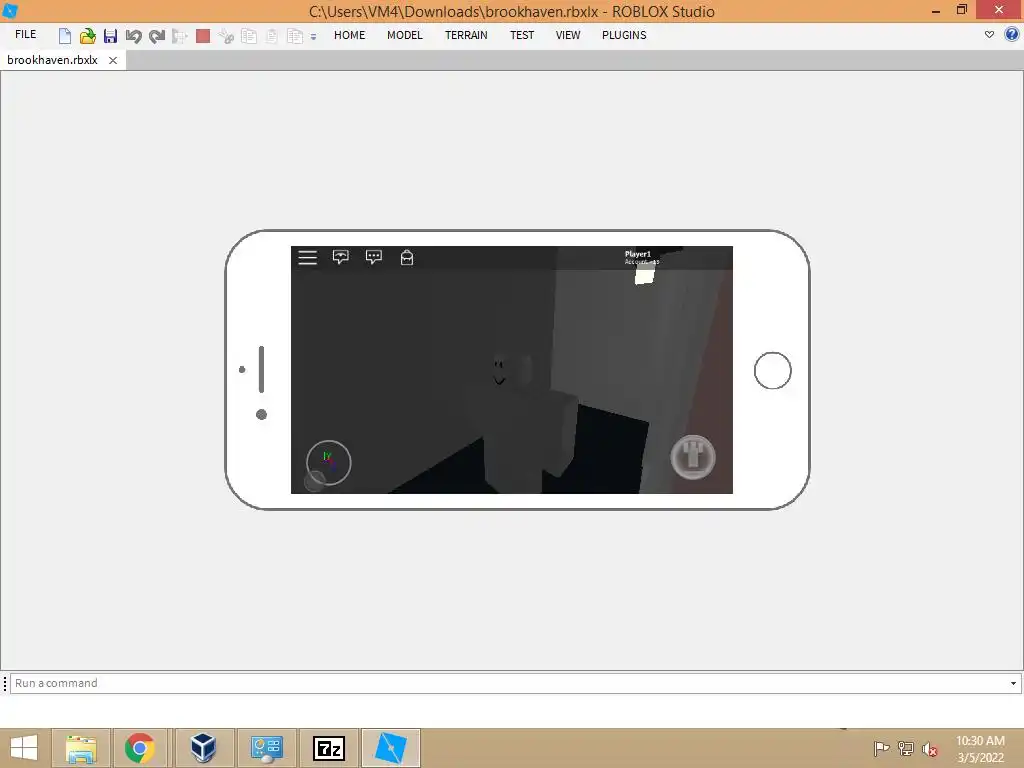The width and height of the screenshot is (1024, 768).
Task: Expand the command bar history dropdown
Action: (x=1014, y=683)
